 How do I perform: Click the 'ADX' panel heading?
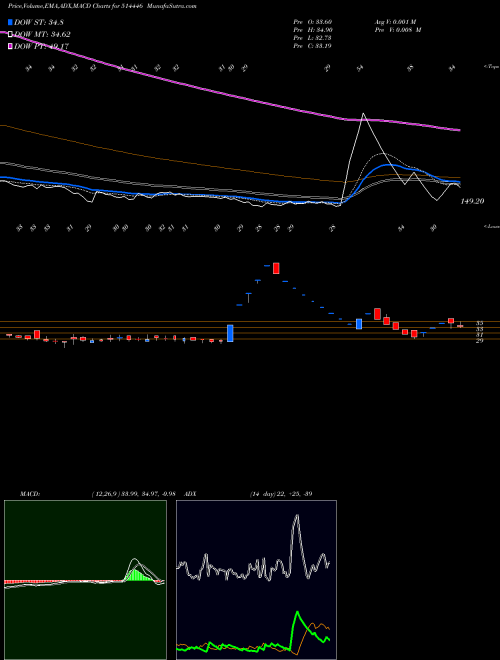tap(191, 494)
